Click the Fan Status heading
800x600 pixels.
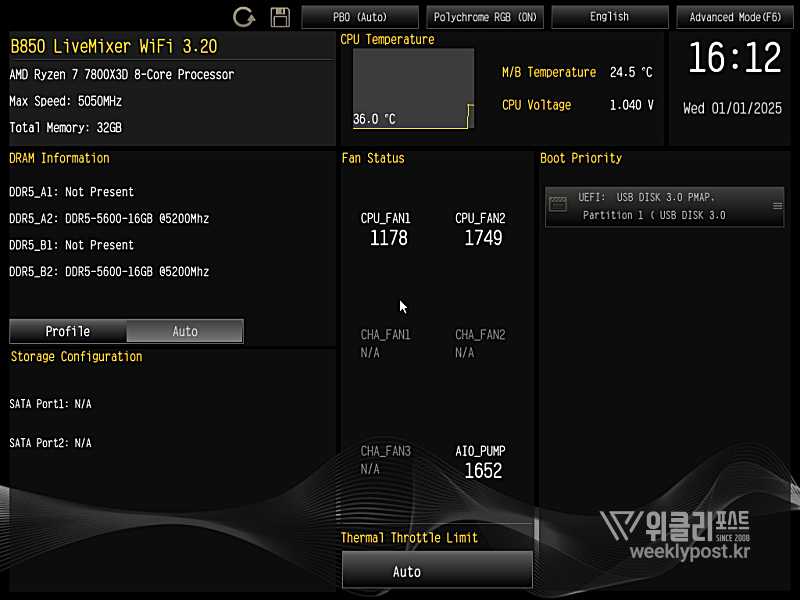tap(373, 158)
